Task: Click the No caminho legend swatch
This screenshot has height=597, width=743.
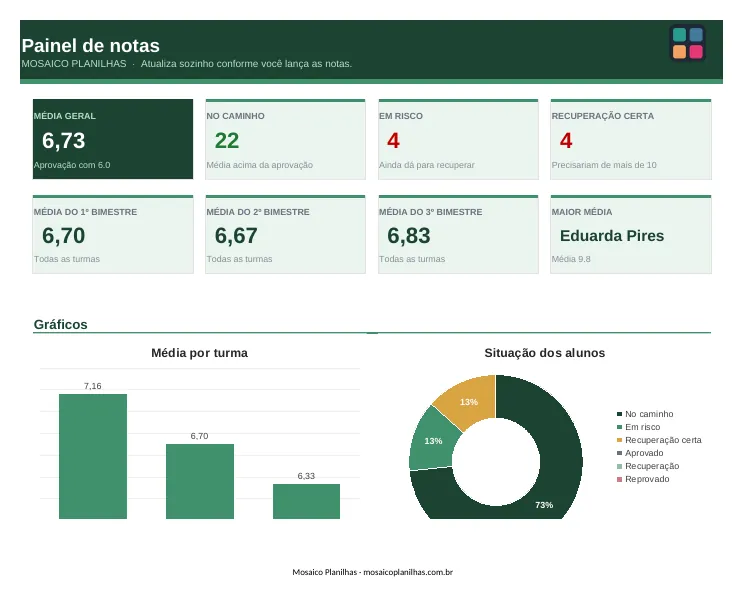Action: point(619,414)
